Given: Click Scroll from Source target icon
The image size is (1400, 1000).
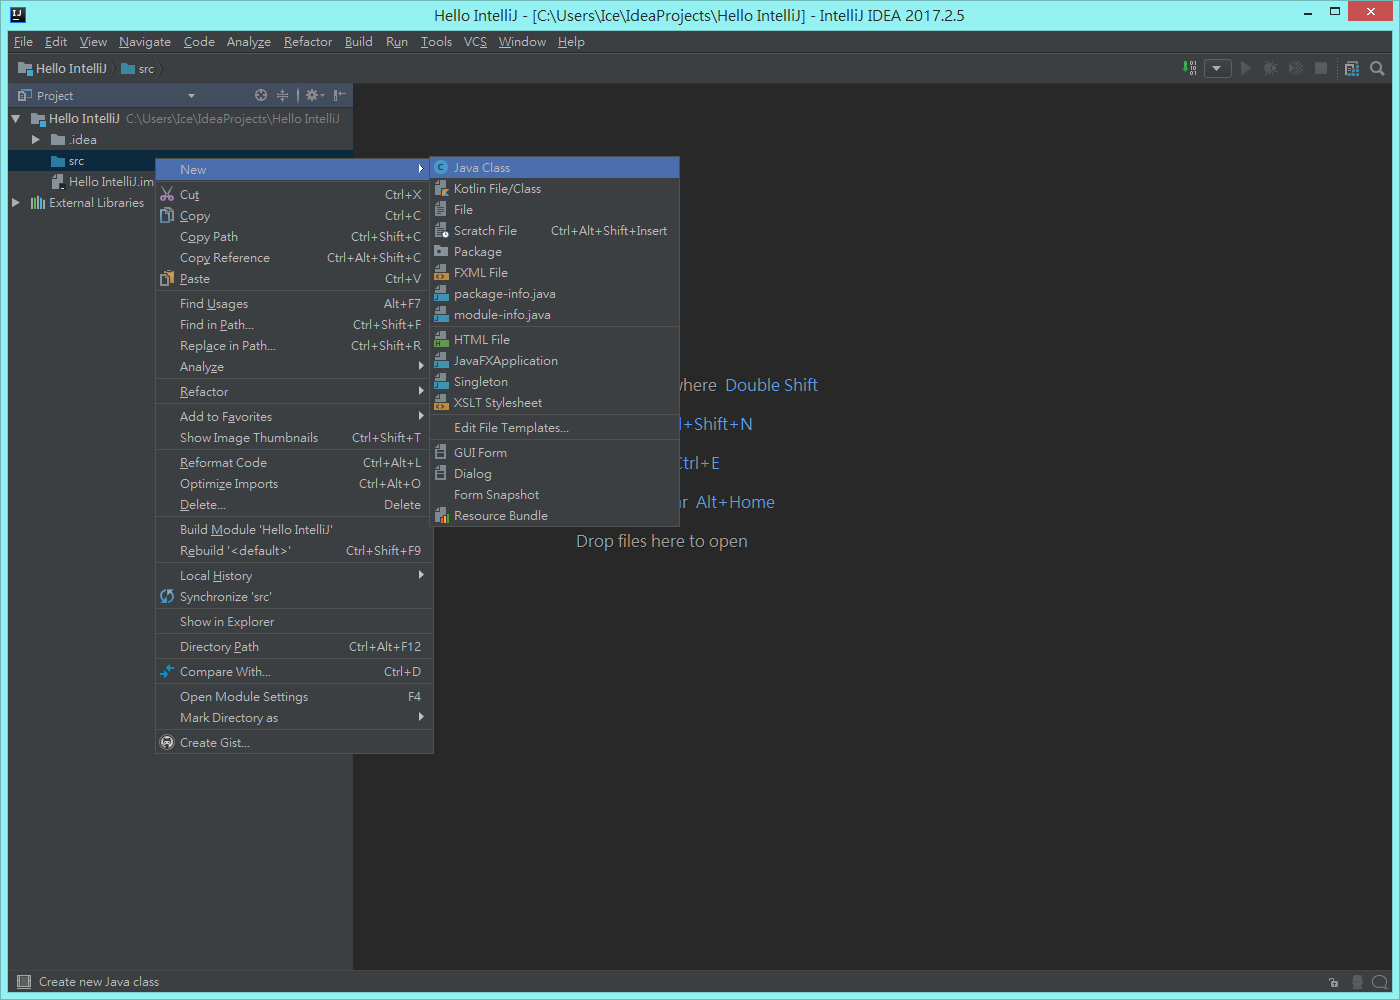Looking at the screenshot, I should [x=261, y=95].
